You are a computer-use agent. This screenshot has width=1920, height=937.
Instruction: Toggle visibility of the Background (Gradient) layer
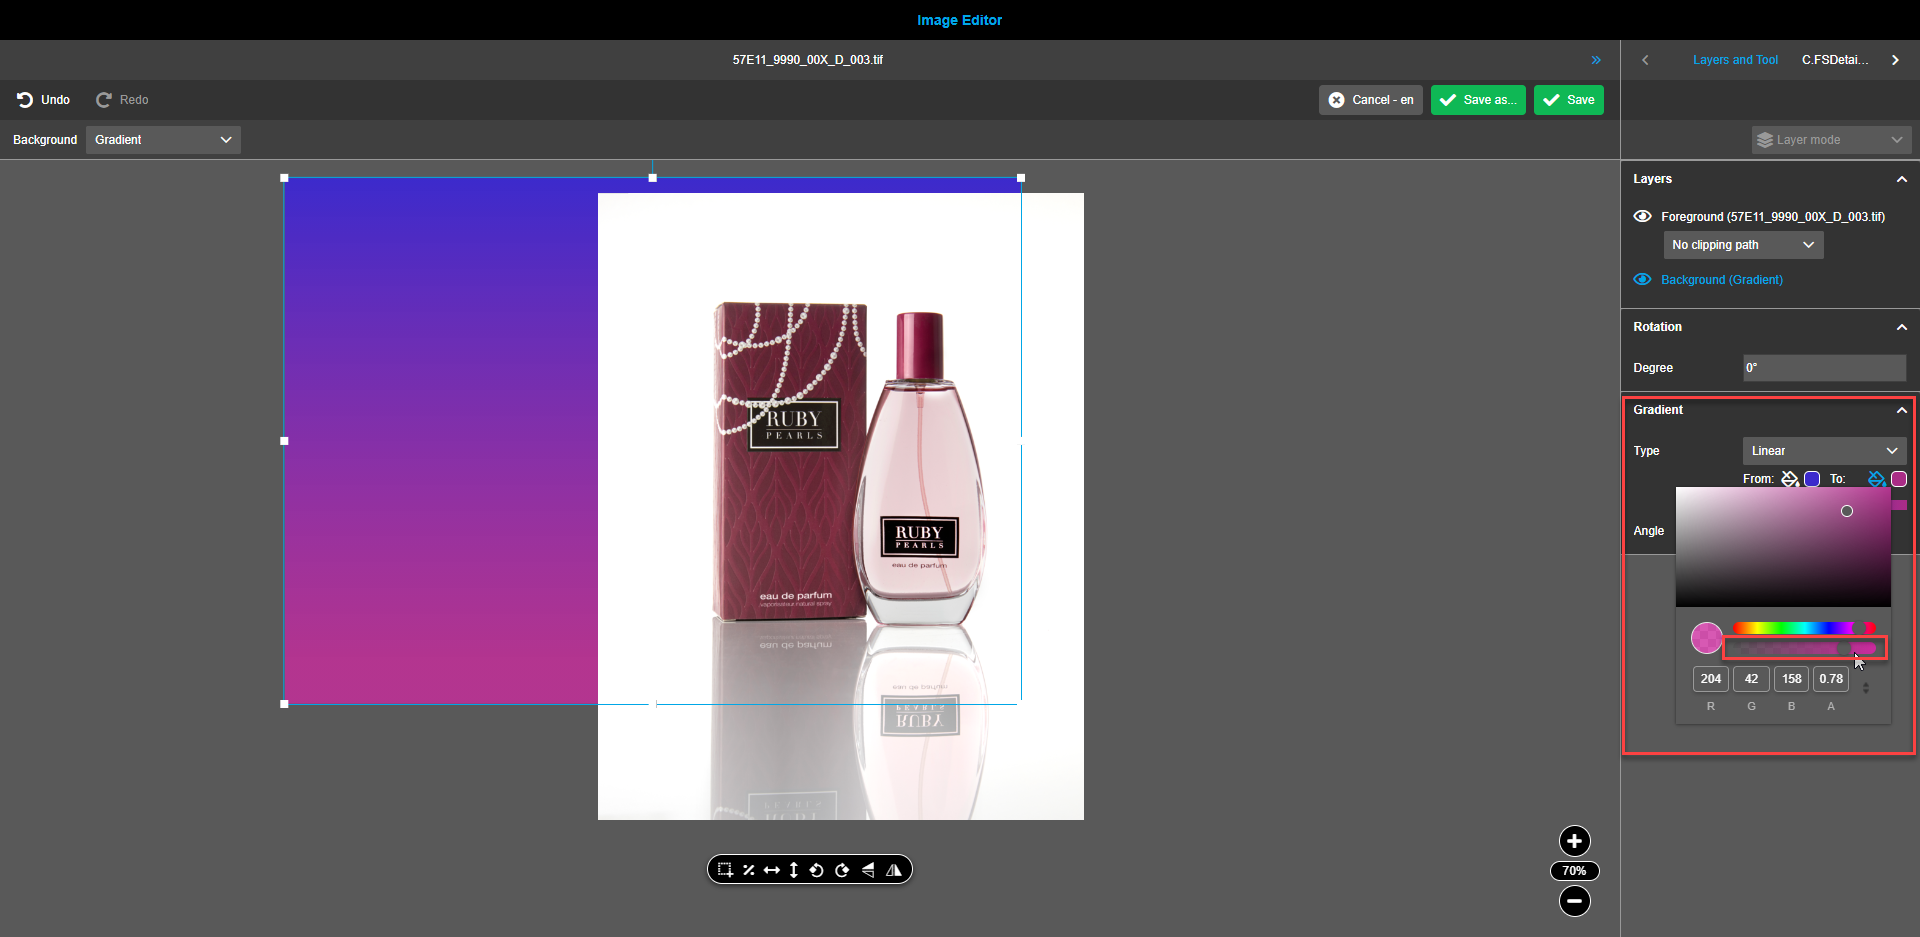click(x=1643, y=280)
